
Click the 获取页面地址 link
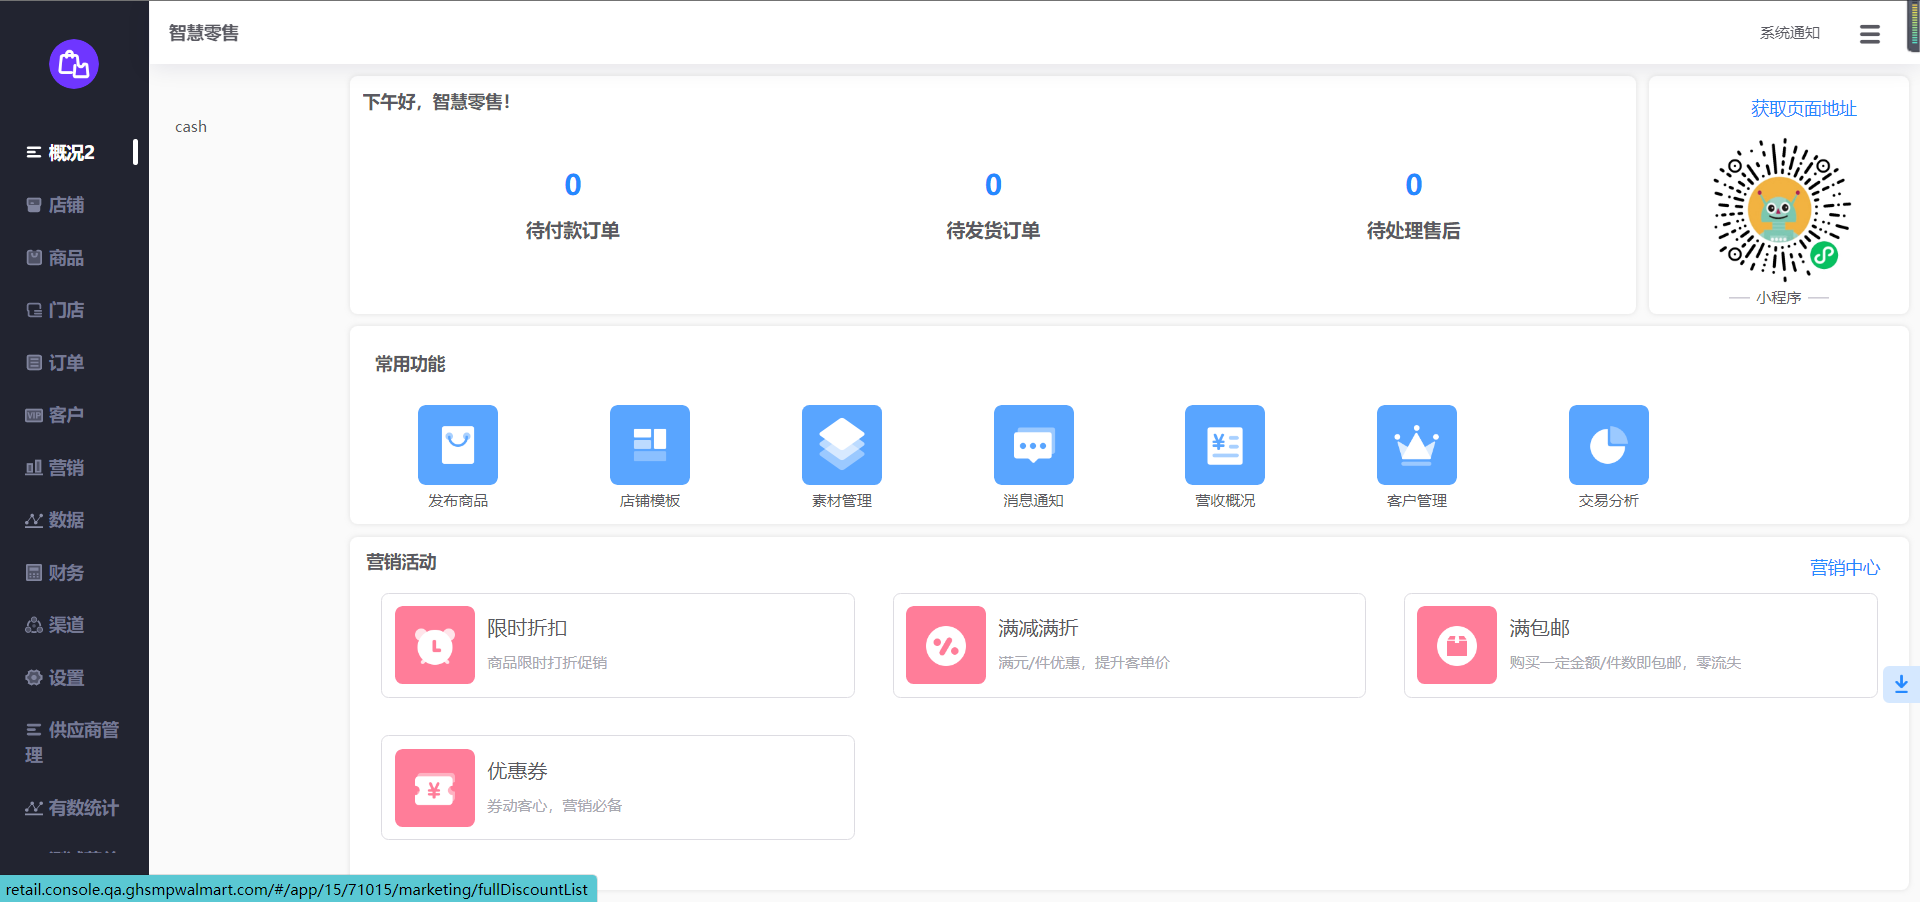[x=1803, y=109]
